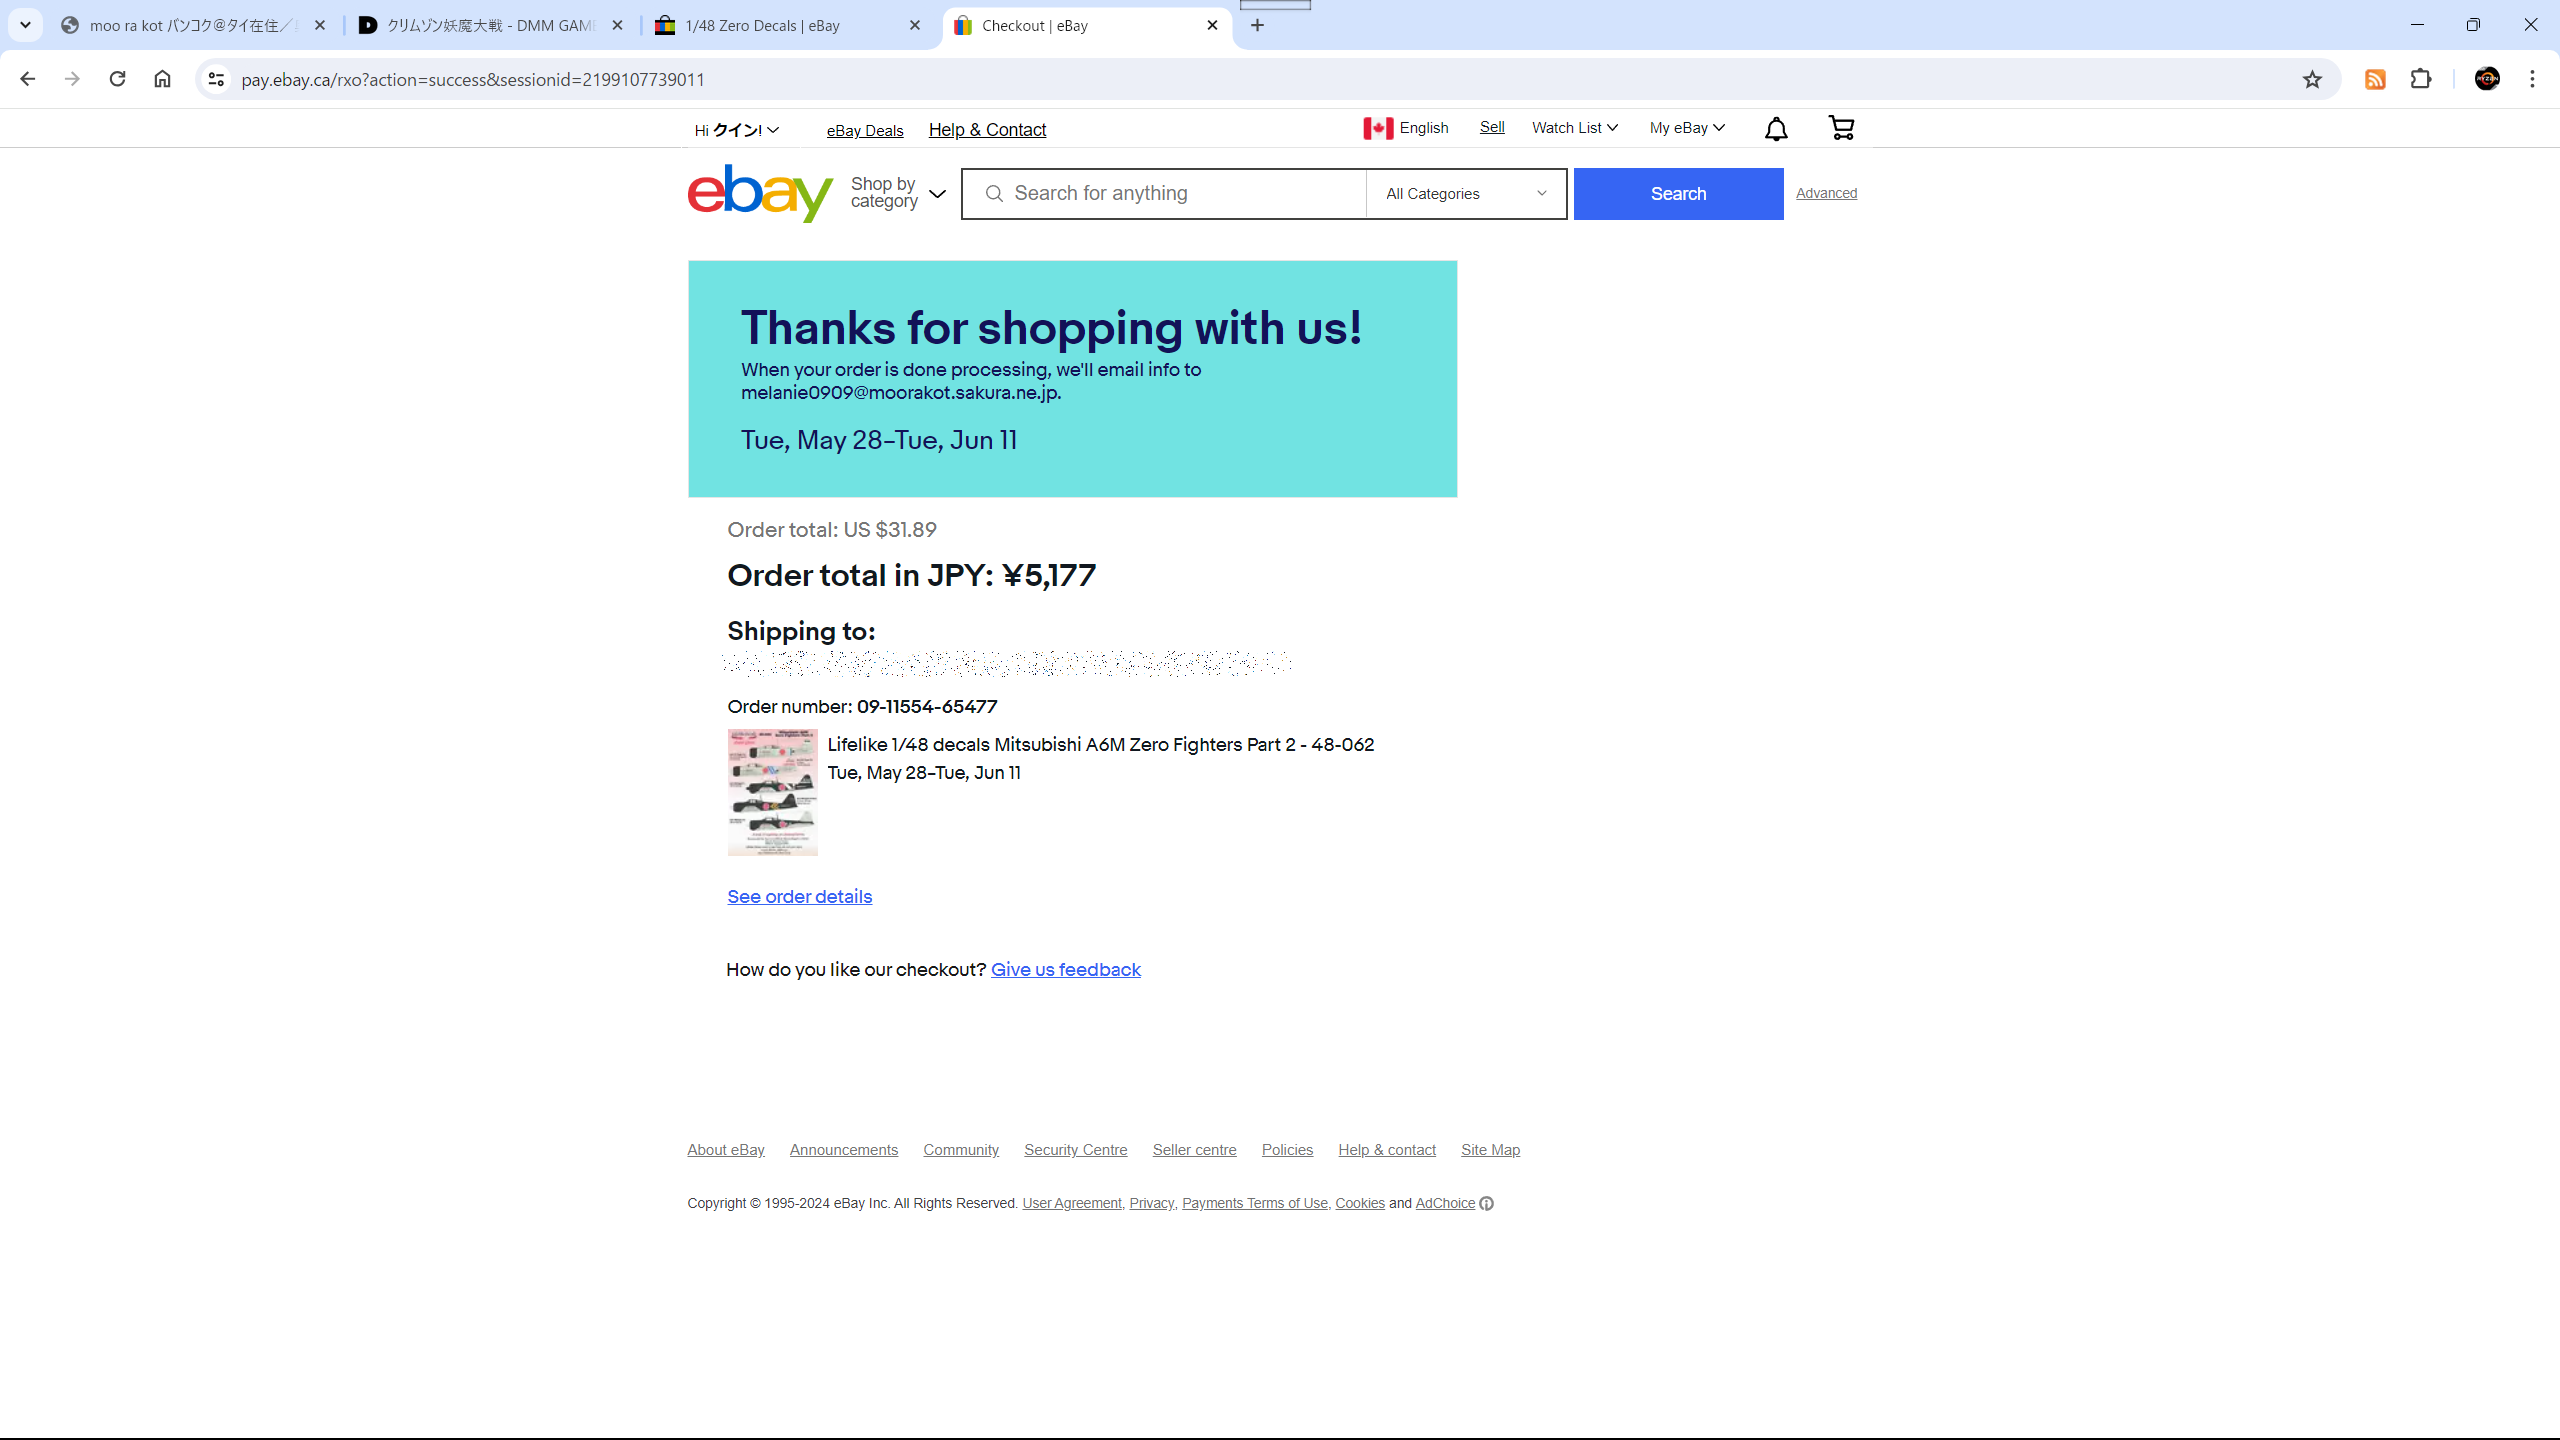Click the confirmation email address text
The image size is (2560, 1440).
(x=900, y=393)
